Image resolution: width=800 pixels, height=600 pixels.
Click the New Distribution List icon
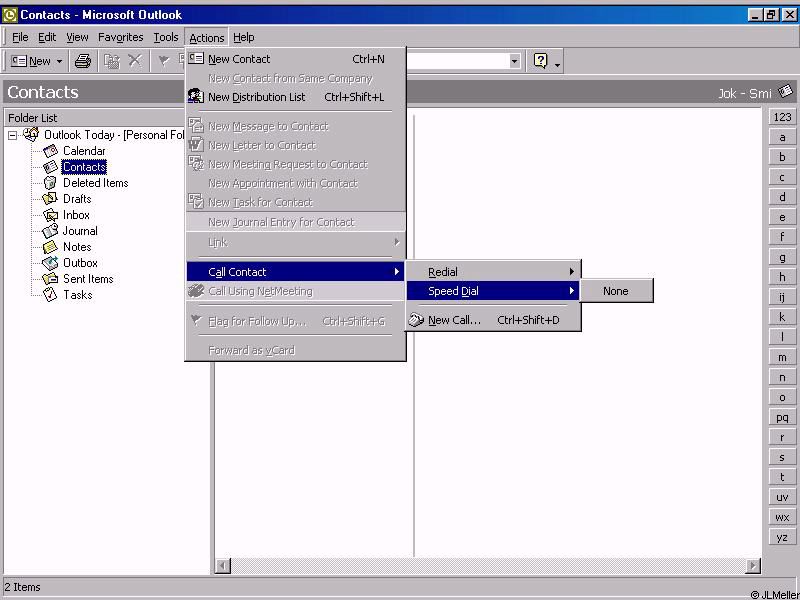click(x=196, y=96)
